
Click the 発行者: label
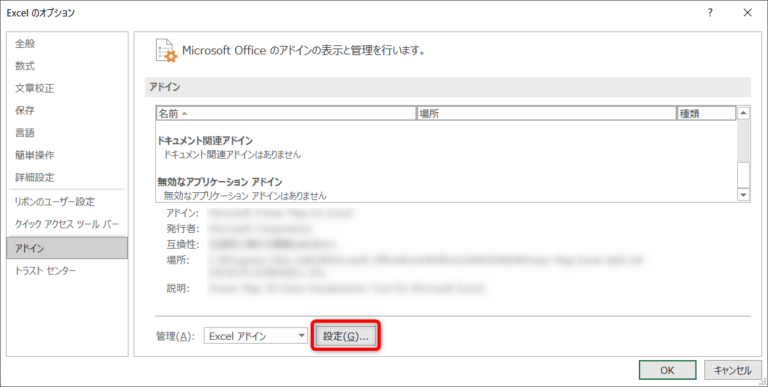[x=183, y=229]
